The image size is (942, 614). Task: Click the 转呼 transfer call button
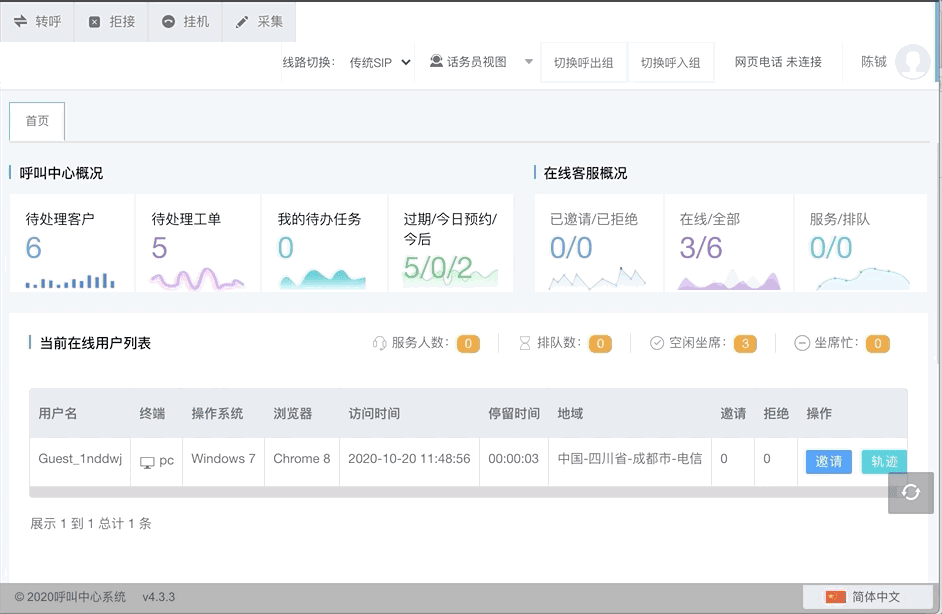37,22
